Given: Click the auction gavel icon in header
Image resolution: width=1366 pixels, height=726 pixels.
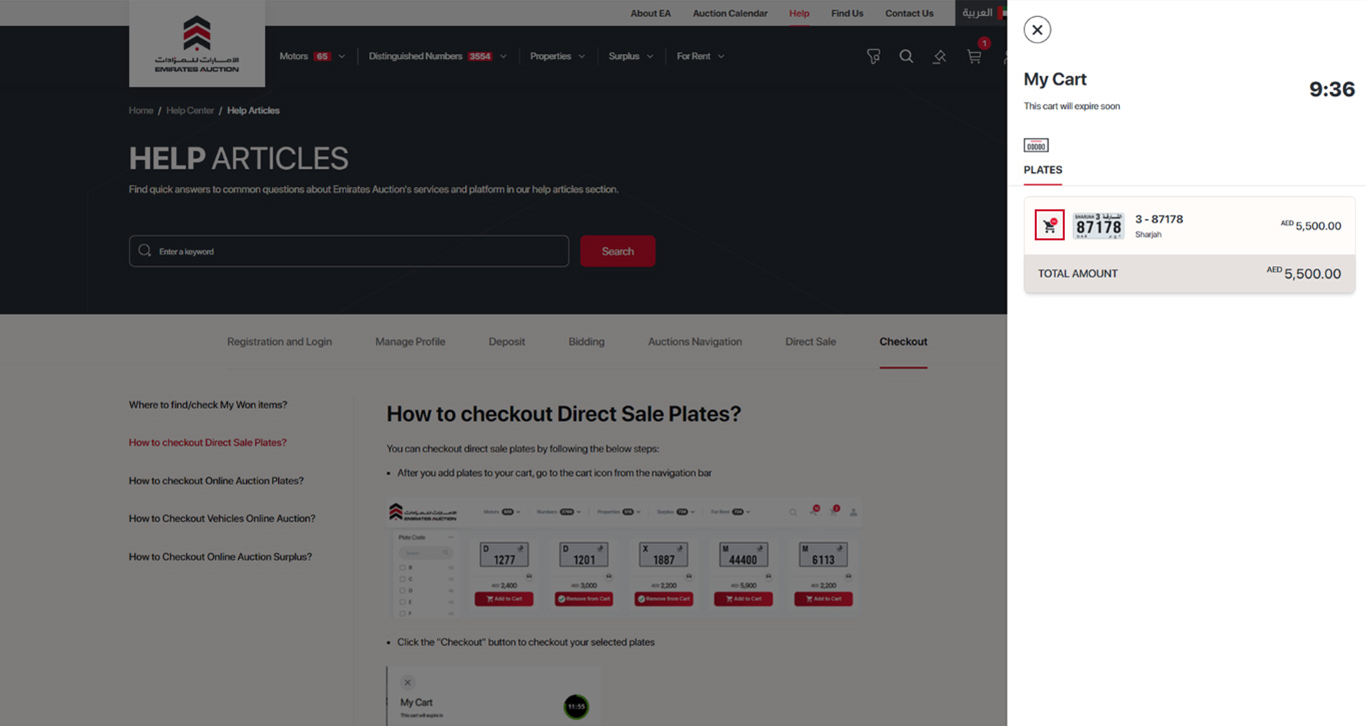Looking at the screenshot, I should click(939, 57).
